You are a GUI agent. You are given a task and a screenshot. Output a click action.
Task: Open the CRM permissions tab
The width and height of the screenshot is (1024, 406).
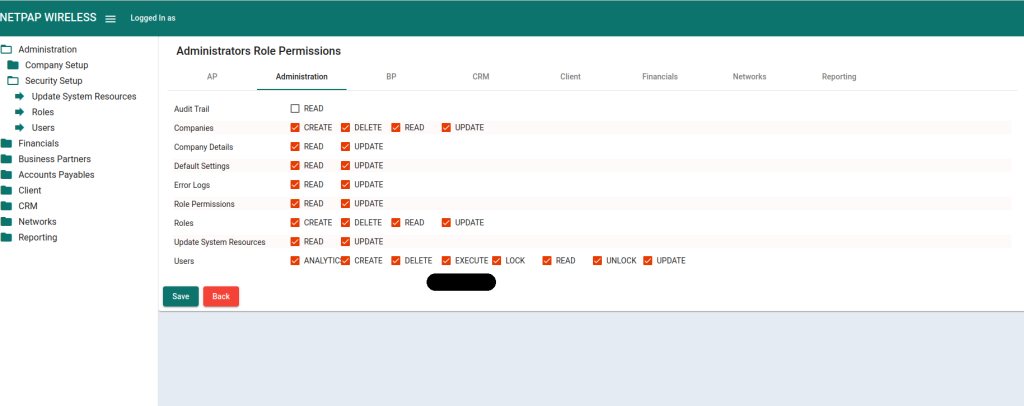pos(481,76)
